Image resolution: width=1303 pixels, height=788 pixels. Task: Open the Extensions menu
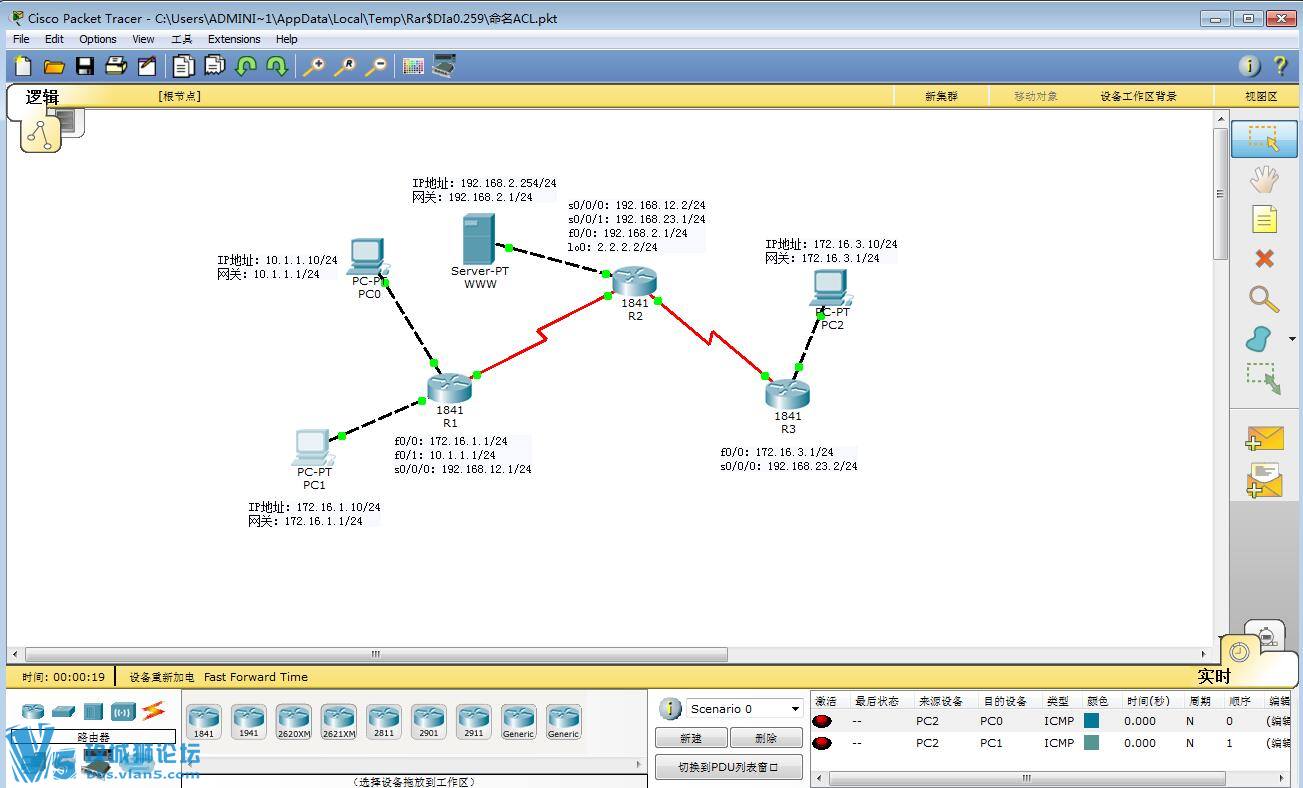click(x=234, y=39)
